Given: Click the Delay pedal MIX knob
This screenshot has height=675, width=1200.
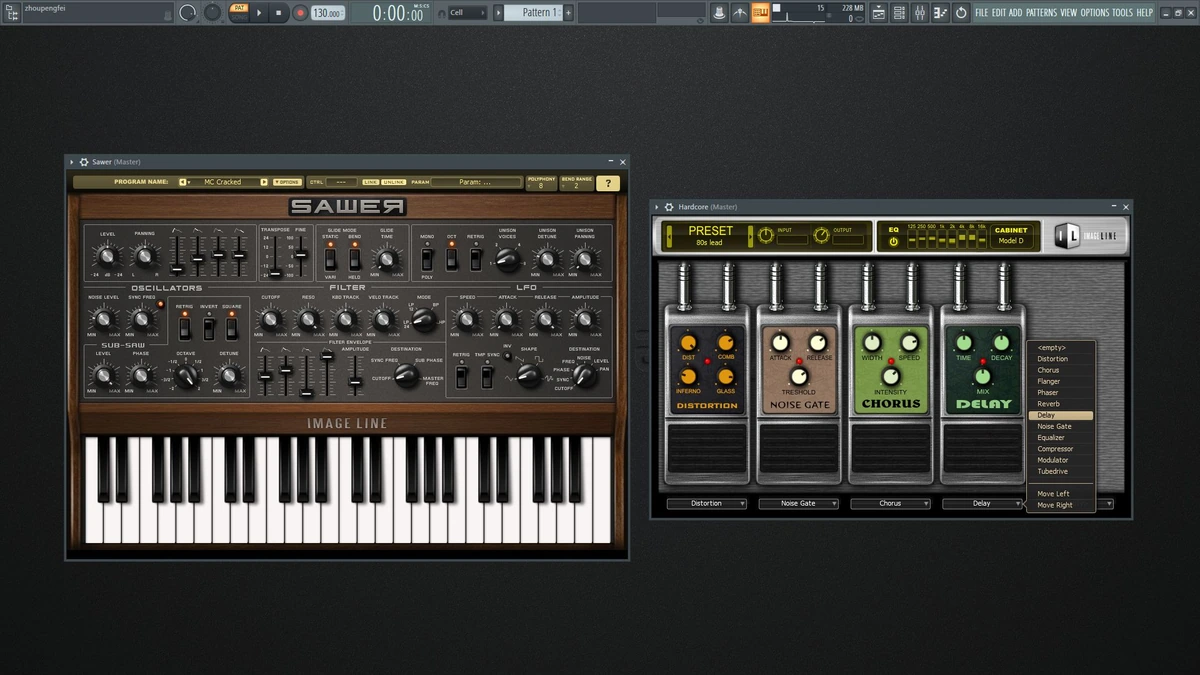Looking at the screenshot, I should pos(982,376).
